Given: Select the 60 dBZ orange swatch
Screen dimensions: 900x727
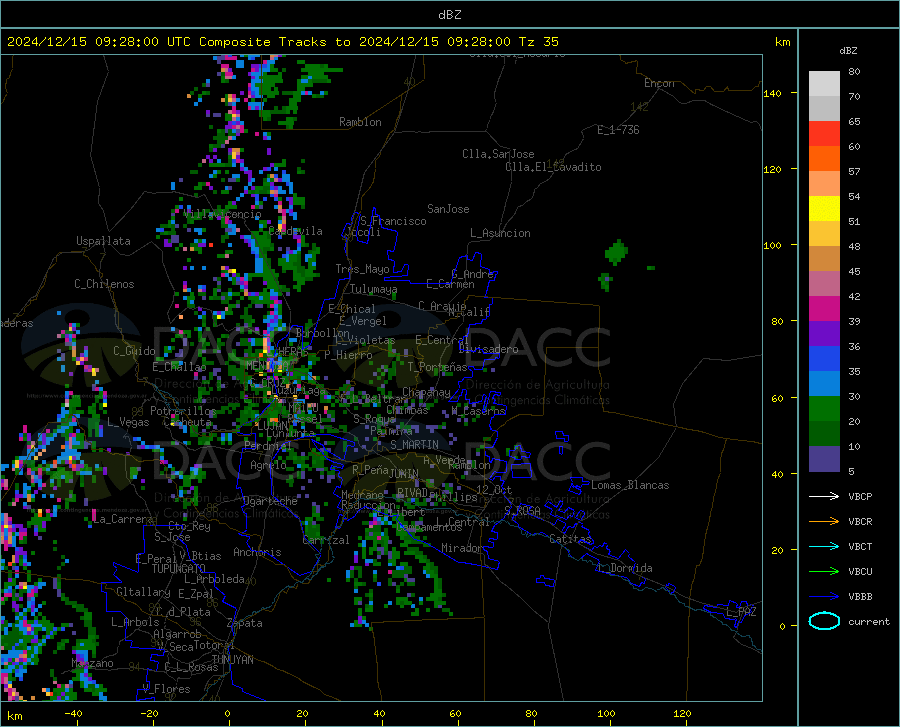Looking at the screenshot, I should [824, 159].
